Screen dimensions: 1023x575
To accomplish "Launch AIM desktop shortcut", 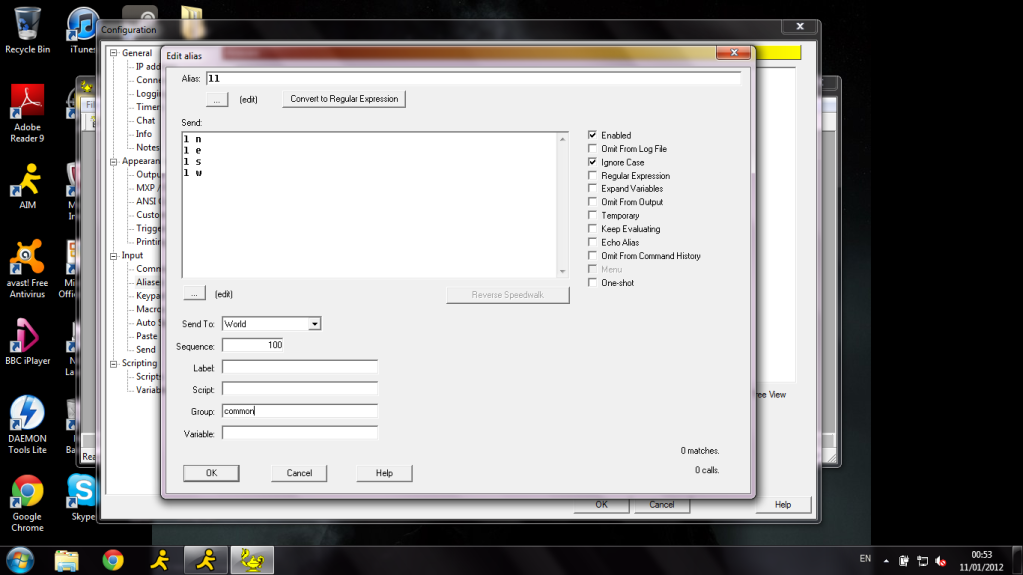I will (27, 185).
